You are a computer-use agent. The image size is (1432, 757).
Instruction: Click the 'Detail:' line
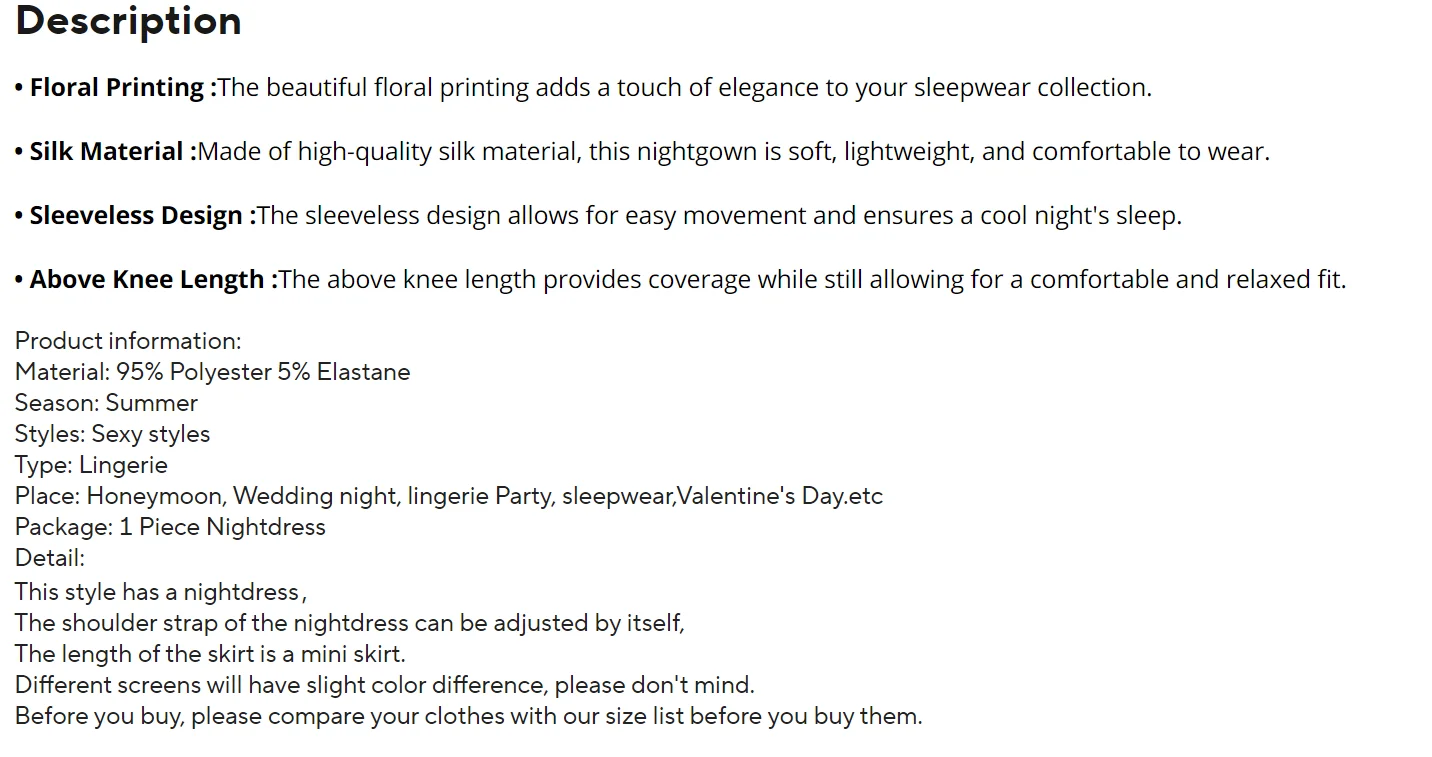click(50, 558)
